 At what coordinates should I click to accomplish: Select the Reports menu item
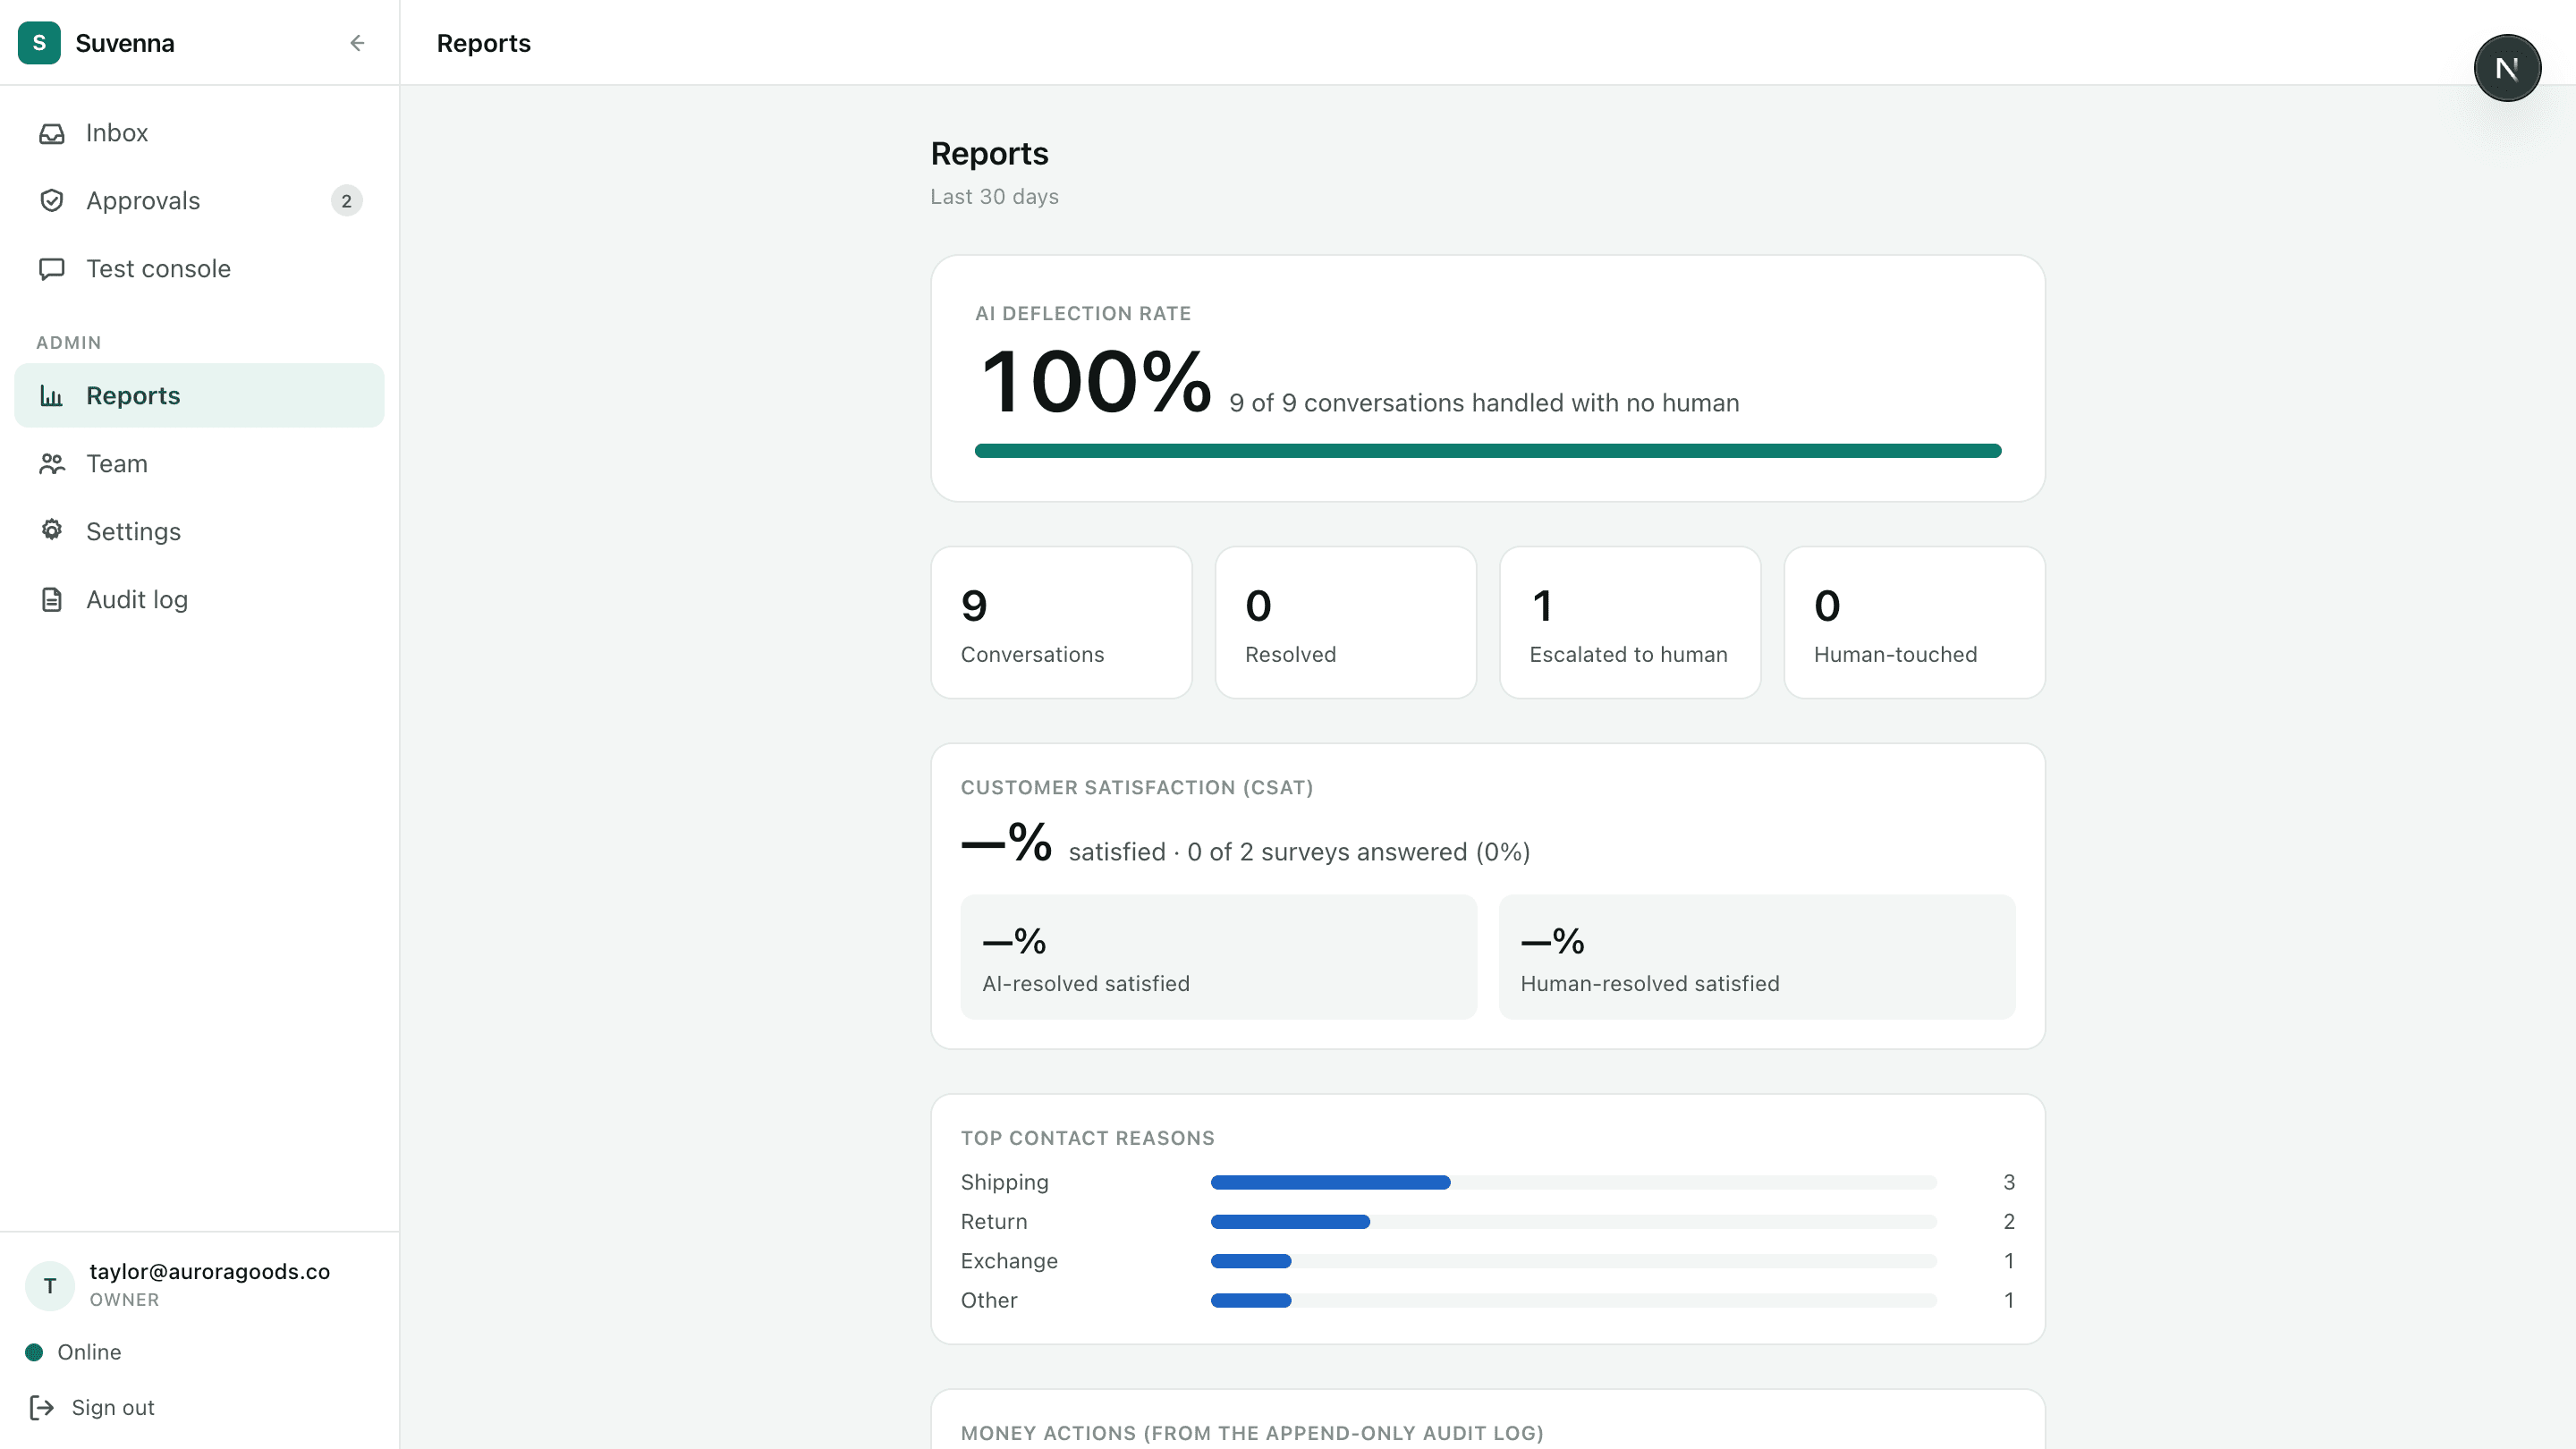click(x=199, y=396)
